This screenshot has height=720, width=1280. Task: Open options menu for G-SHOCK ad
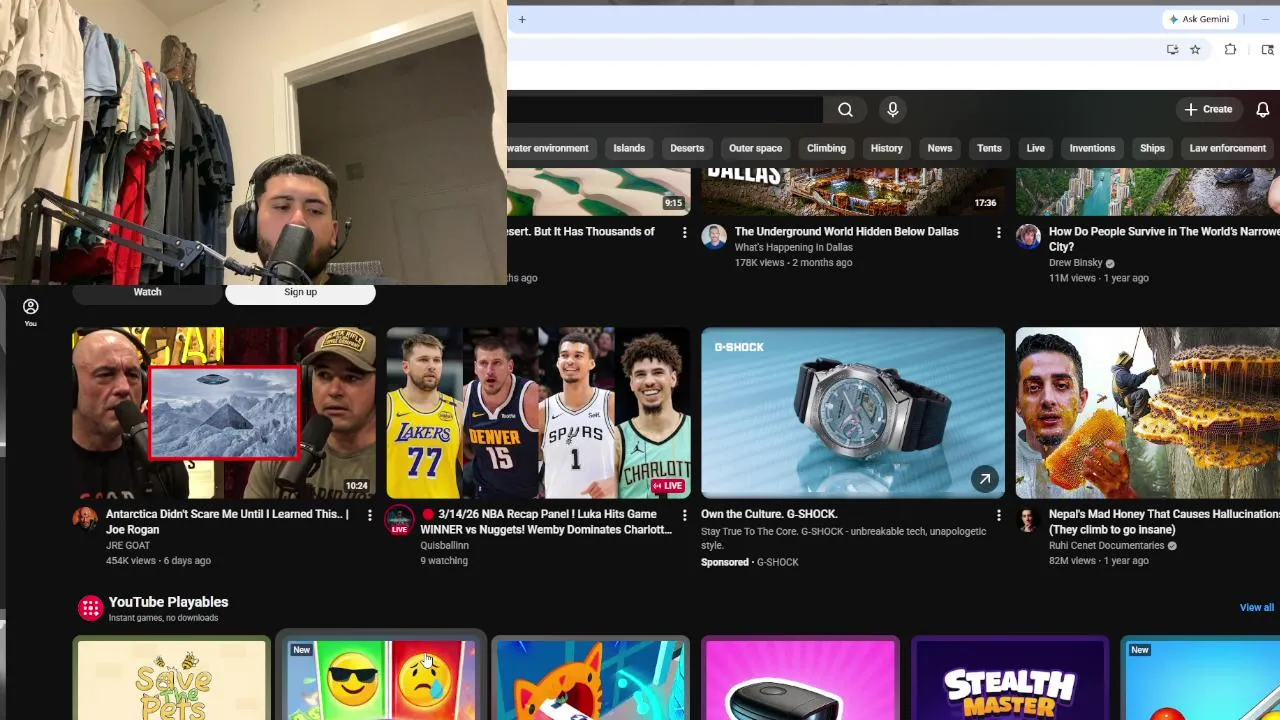click(998, 515)
